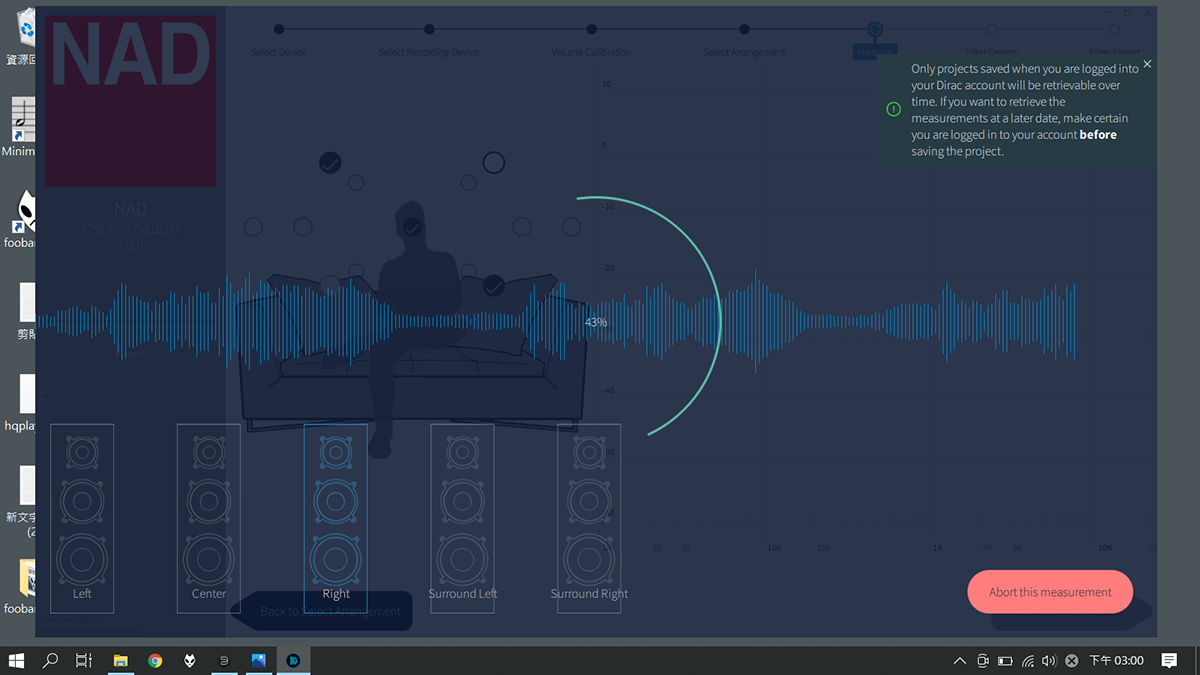Open Windows taskbar search
The image size is (1200, 675).
[x=51, y=660]
